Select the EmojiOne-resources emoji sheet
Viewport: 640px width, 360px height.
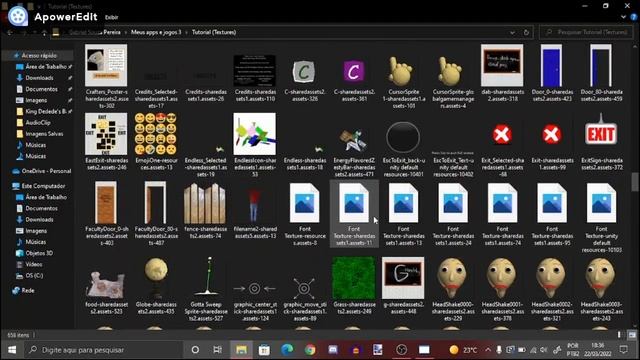pyautogui.click(x=156, y=134)
